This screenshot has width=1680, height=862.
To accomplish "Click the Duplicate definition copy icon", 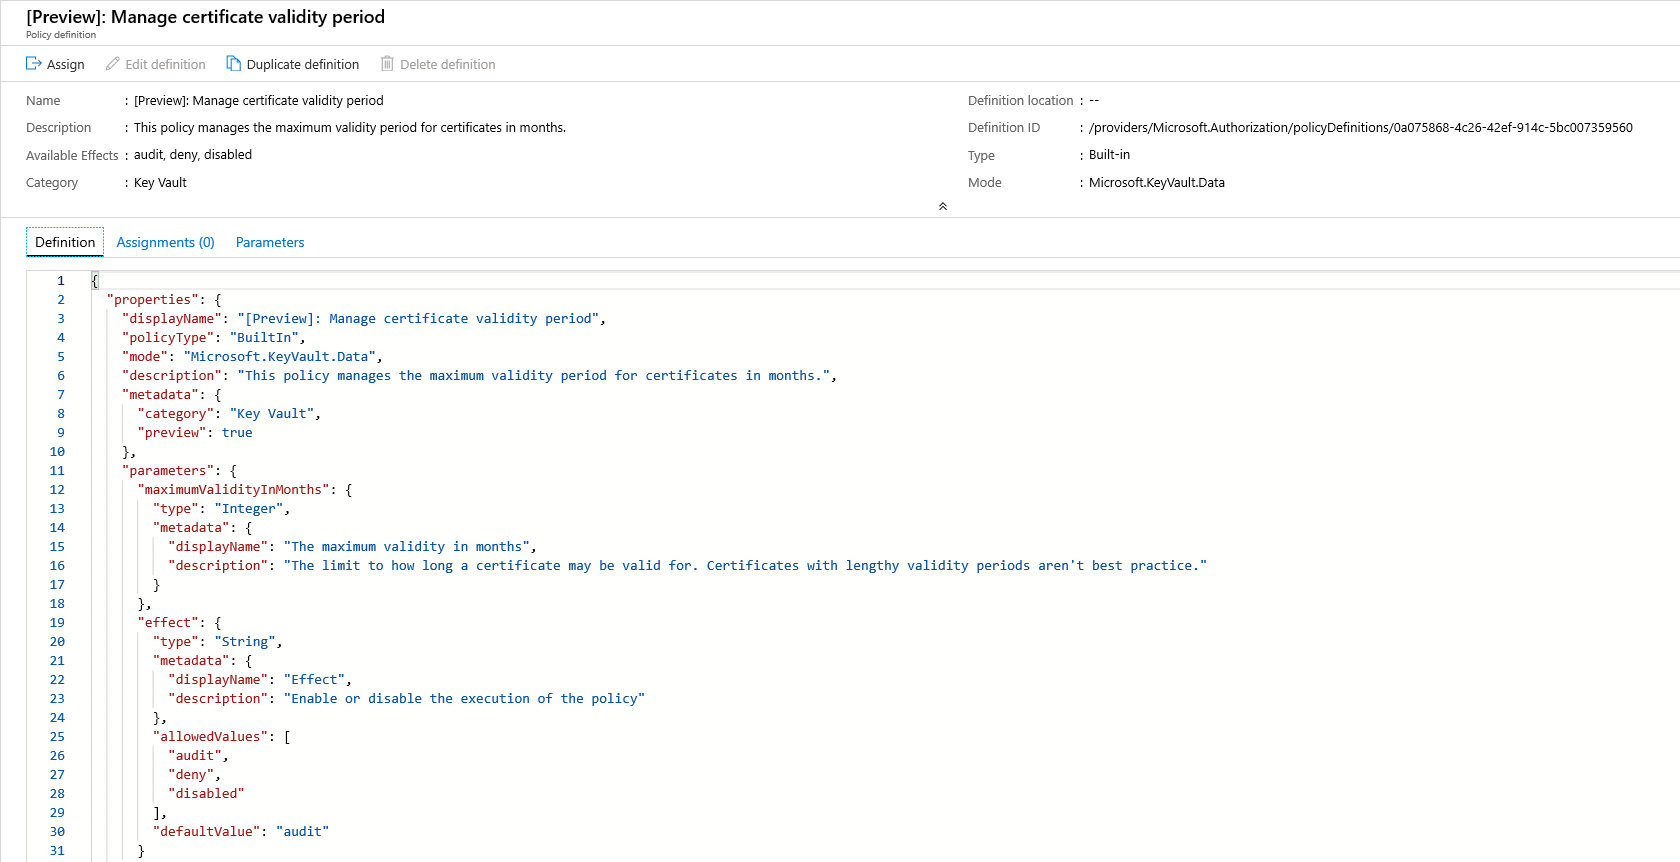I will [234, 63].
